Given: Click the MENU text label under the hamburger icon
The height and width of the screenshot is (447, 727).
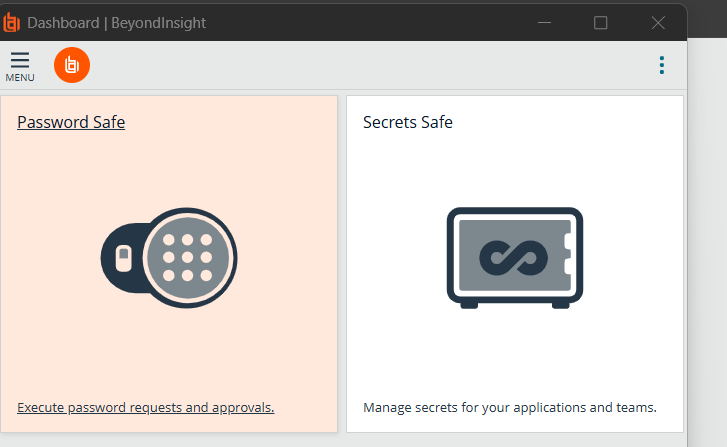Looking at the screenshot, I should pyautogui.click(x=20, y=77).
